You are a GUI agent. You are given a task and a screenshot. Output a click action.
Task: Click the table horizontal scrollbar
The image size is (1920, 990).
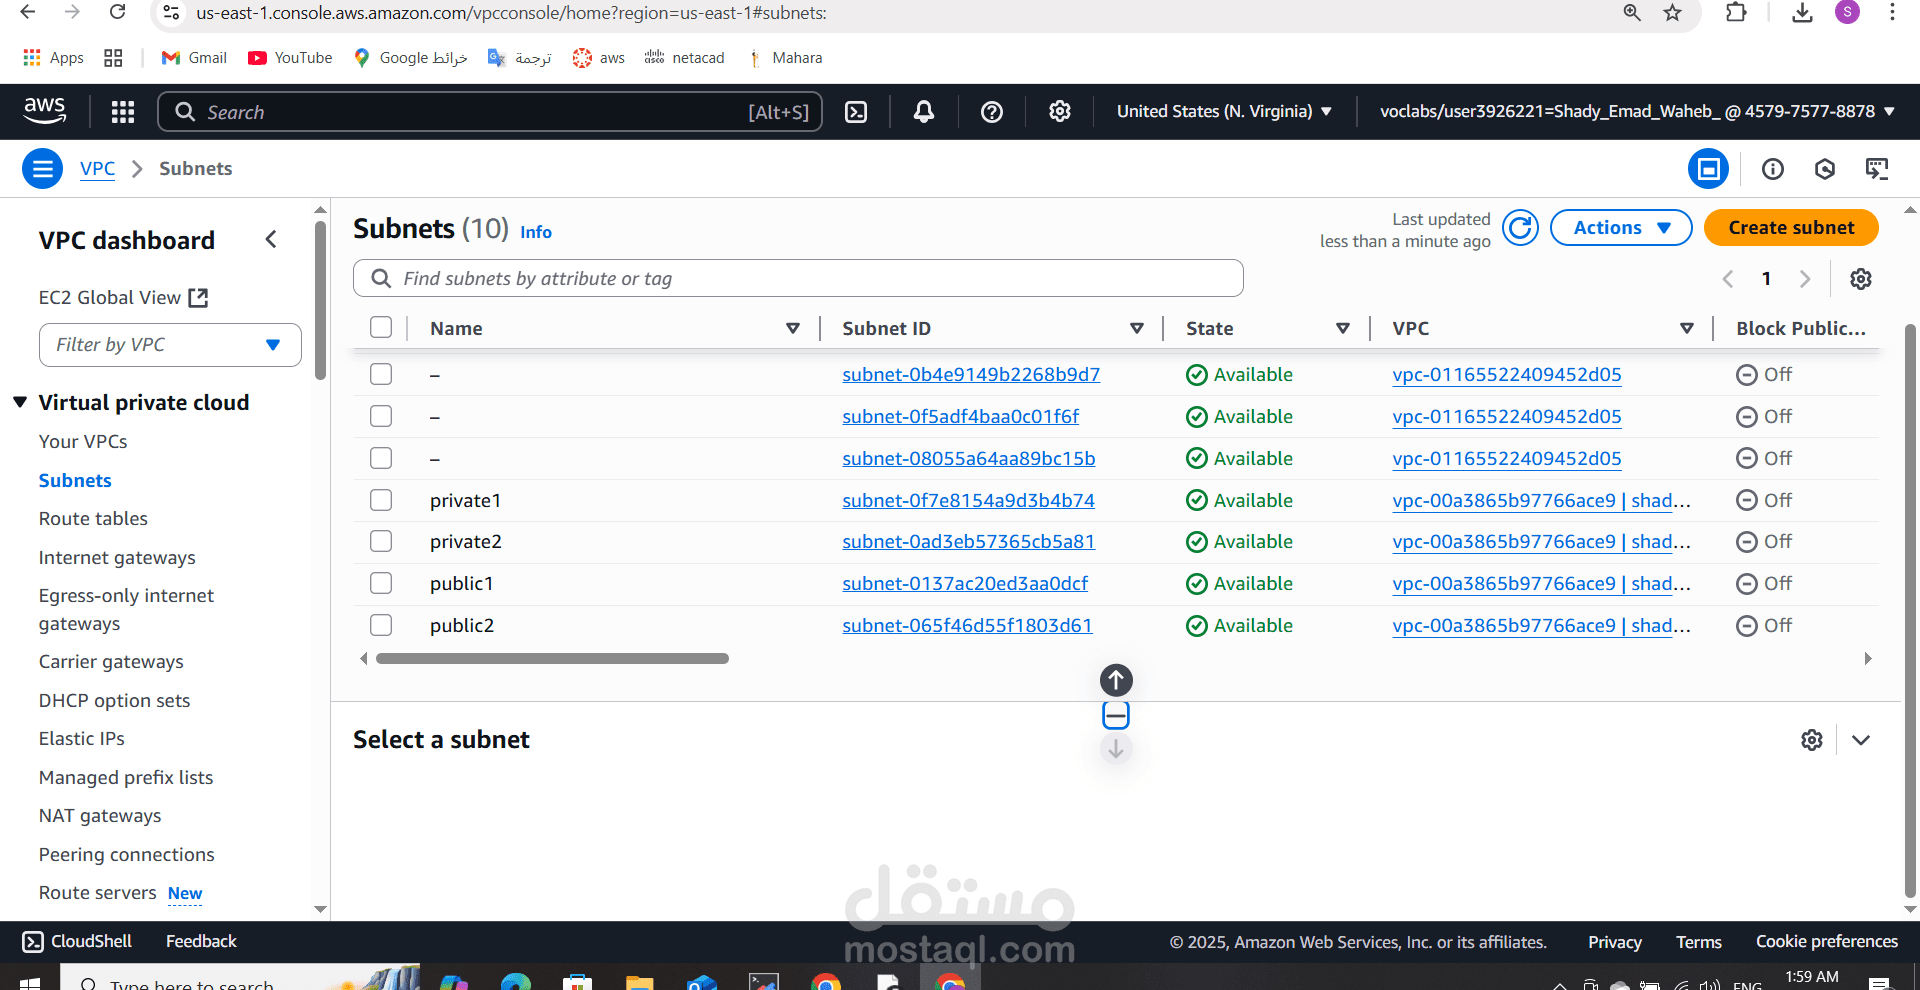point(552,659)
